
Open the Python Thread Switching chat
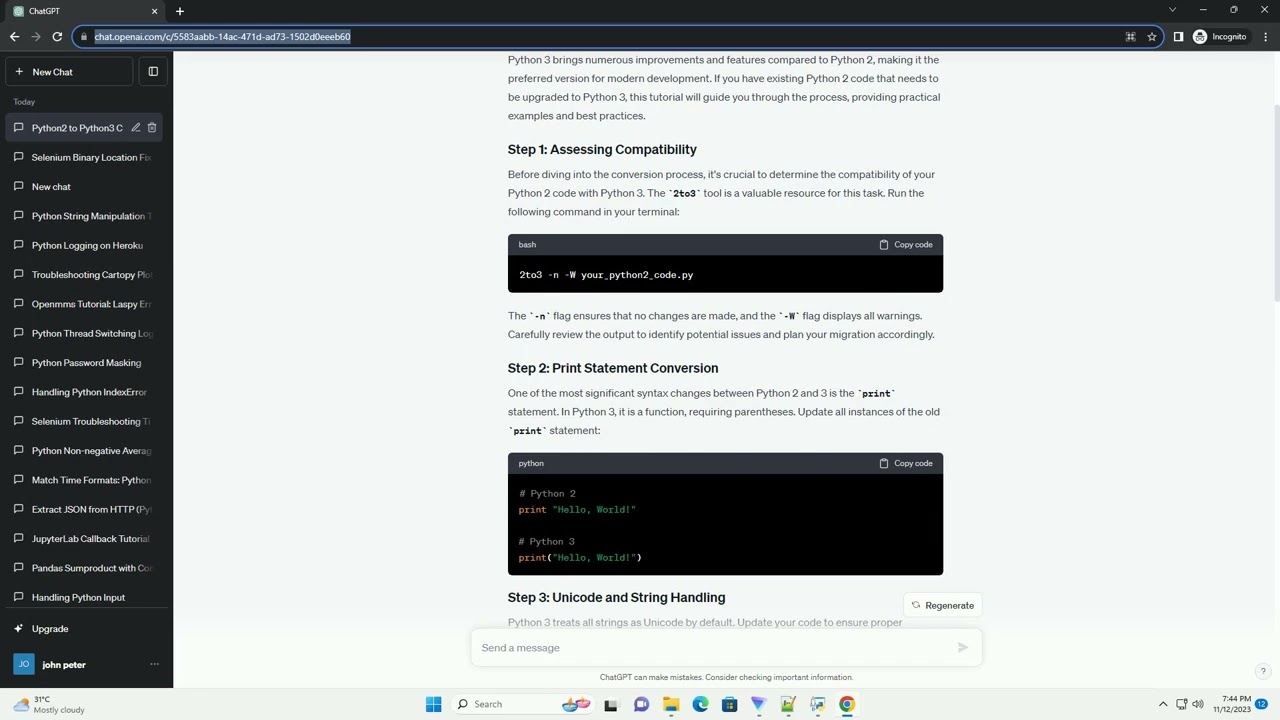click(86, 333)
